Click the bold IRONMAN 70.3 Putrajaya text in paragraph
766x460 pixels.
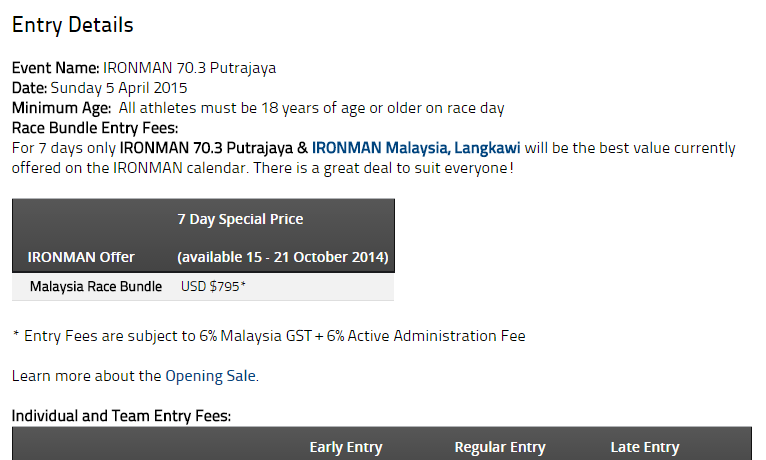coord(206,148)
